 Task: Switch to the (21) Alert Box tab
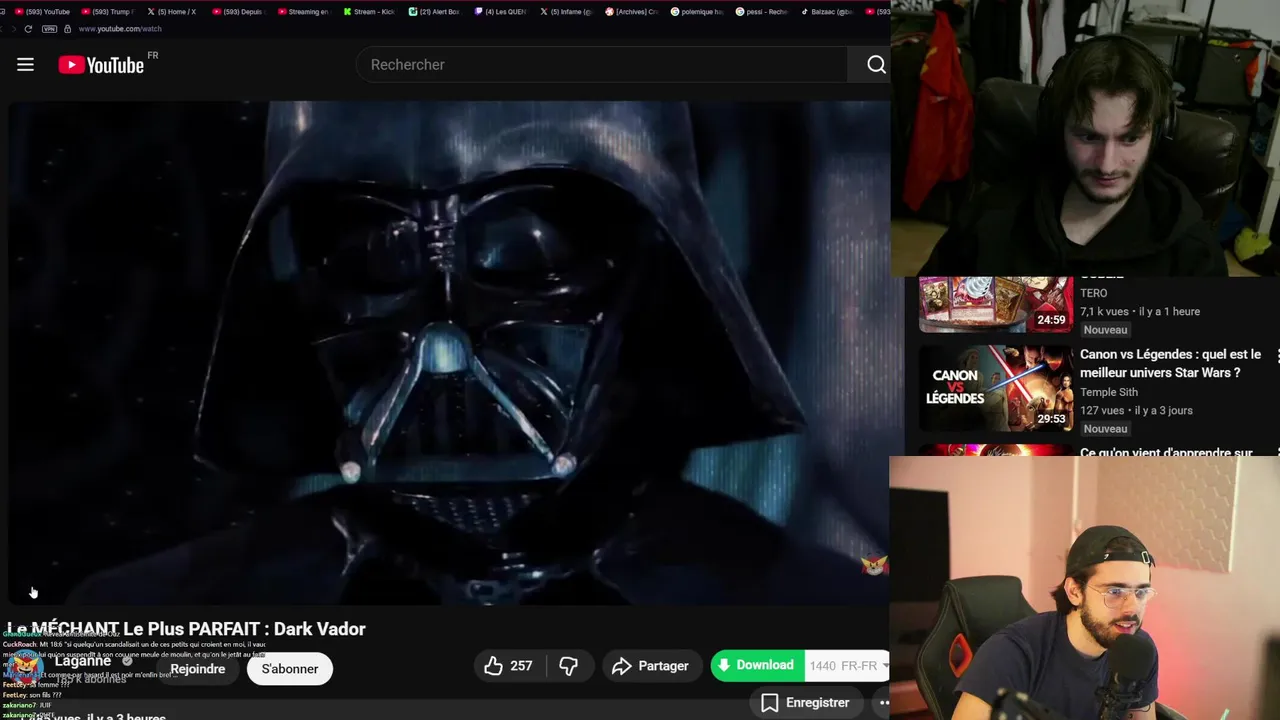[434, 12]
